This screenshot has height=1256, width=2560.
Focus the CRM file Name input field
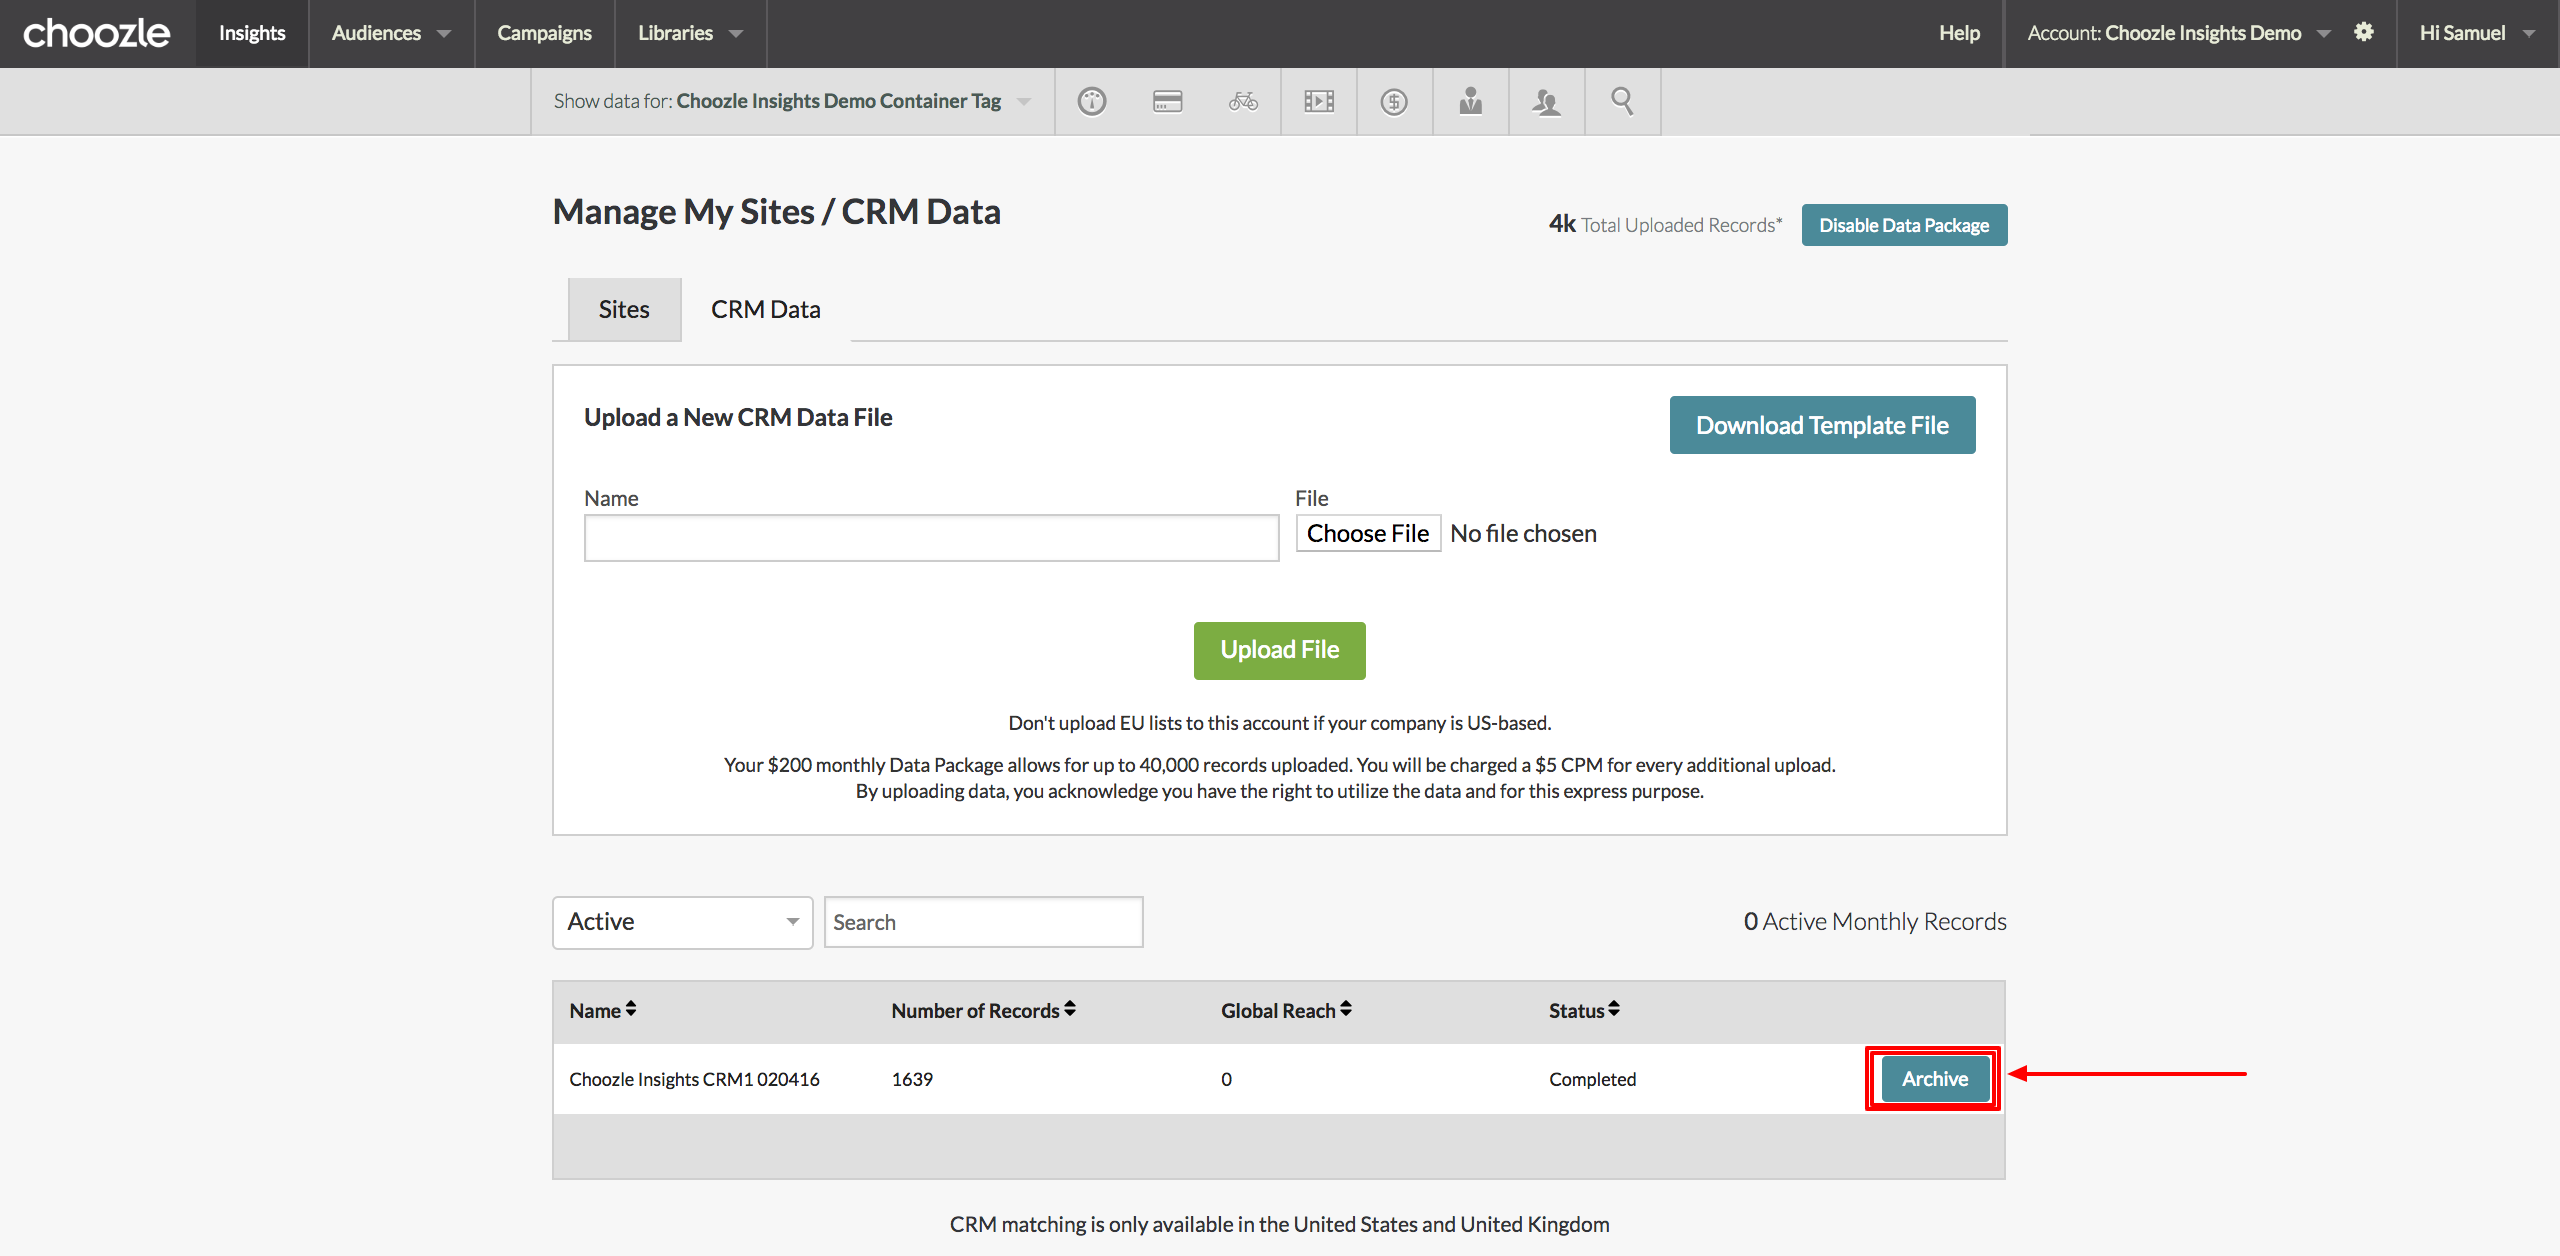[931, 538]
